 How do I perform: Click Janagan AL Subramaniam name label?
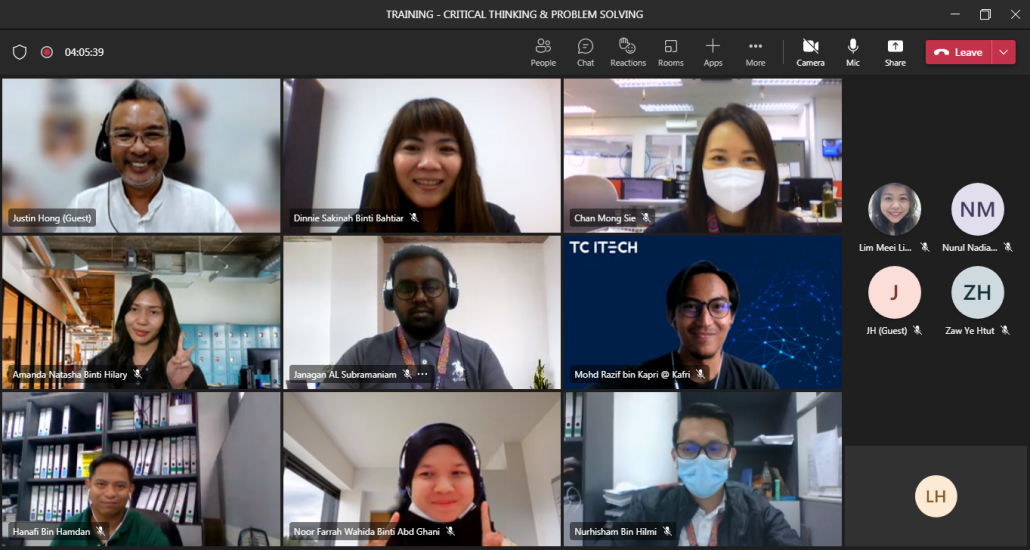[x=346, y=375]
